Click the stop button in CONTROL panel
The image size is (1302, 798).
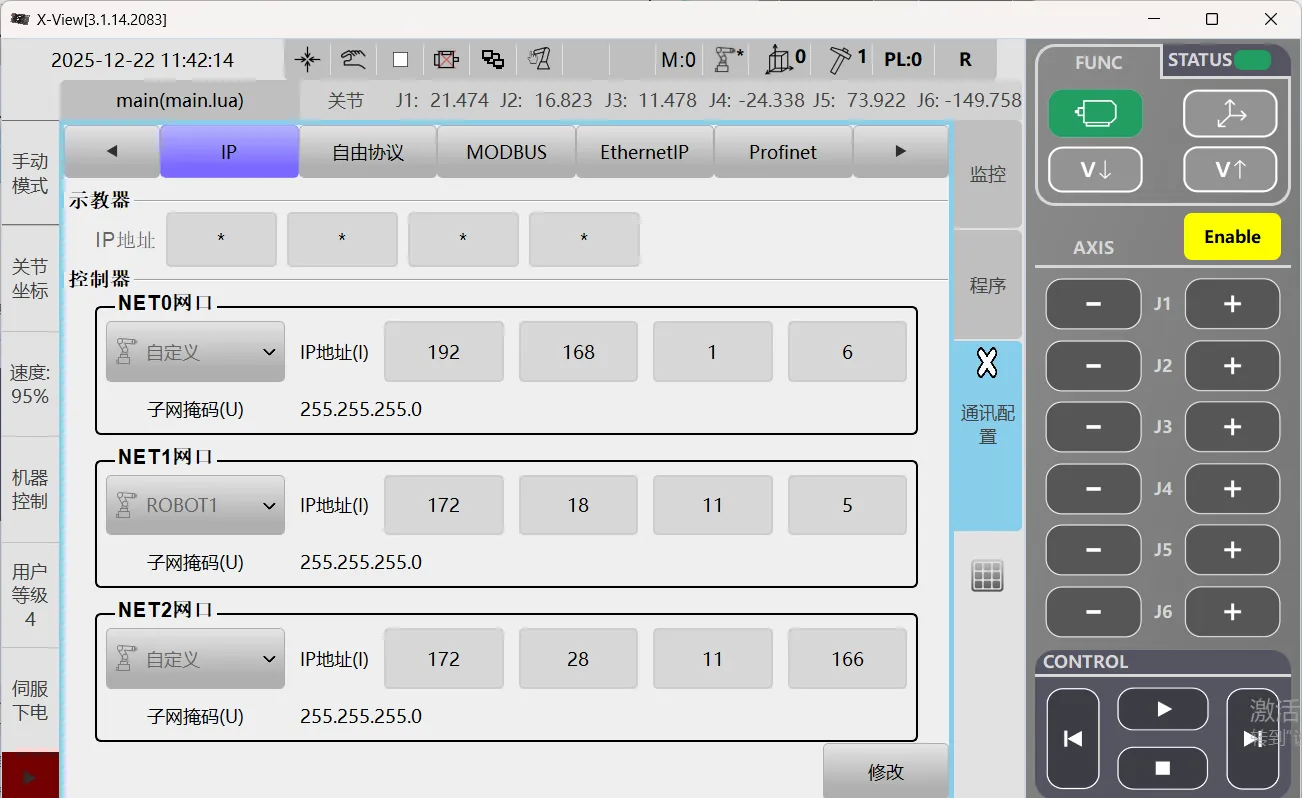1163,768
